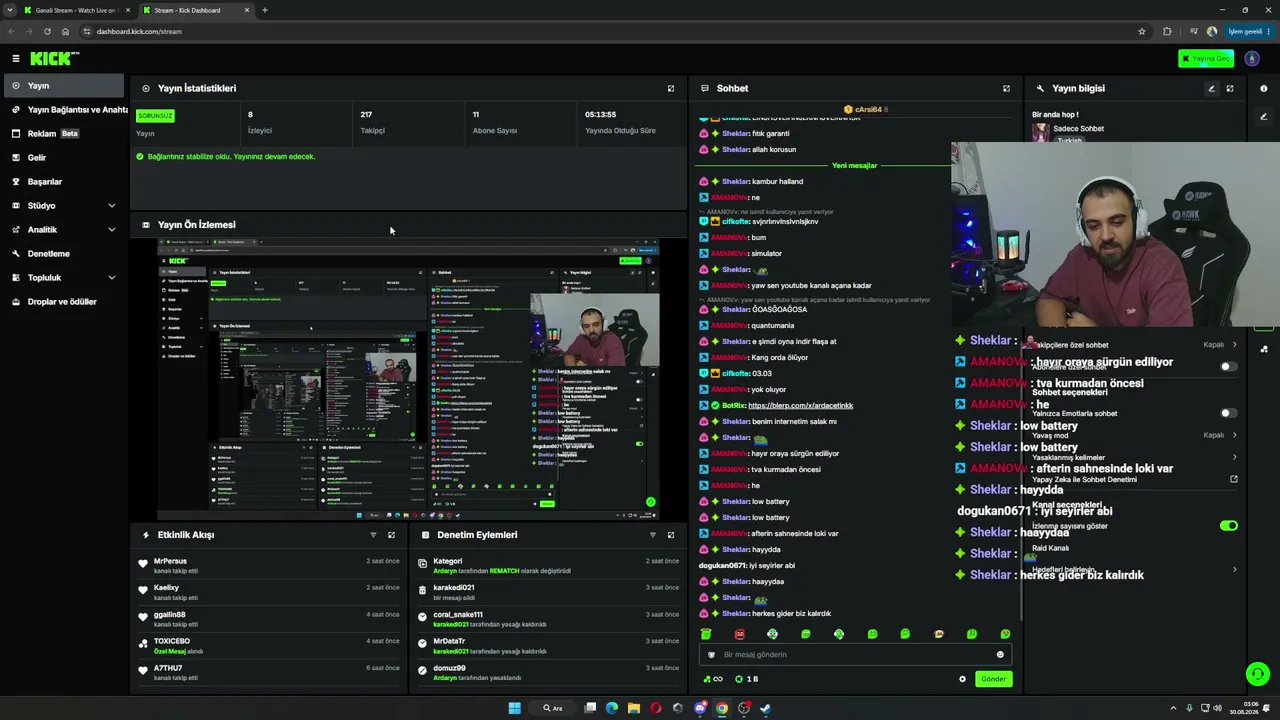
Task: Open the Denetim Eylemleri filter dropdown
Action: tap(652, 535)
